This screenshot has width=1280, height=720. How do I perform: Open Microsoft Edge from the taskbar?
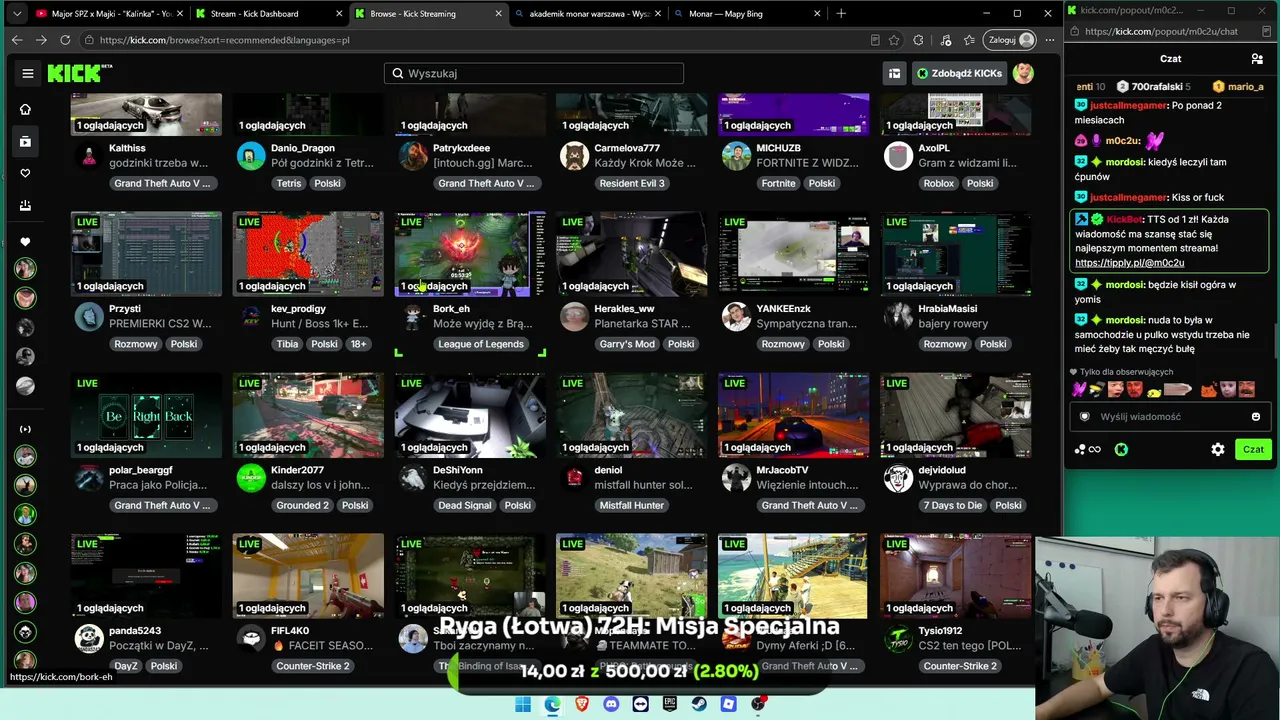point(552,704)
